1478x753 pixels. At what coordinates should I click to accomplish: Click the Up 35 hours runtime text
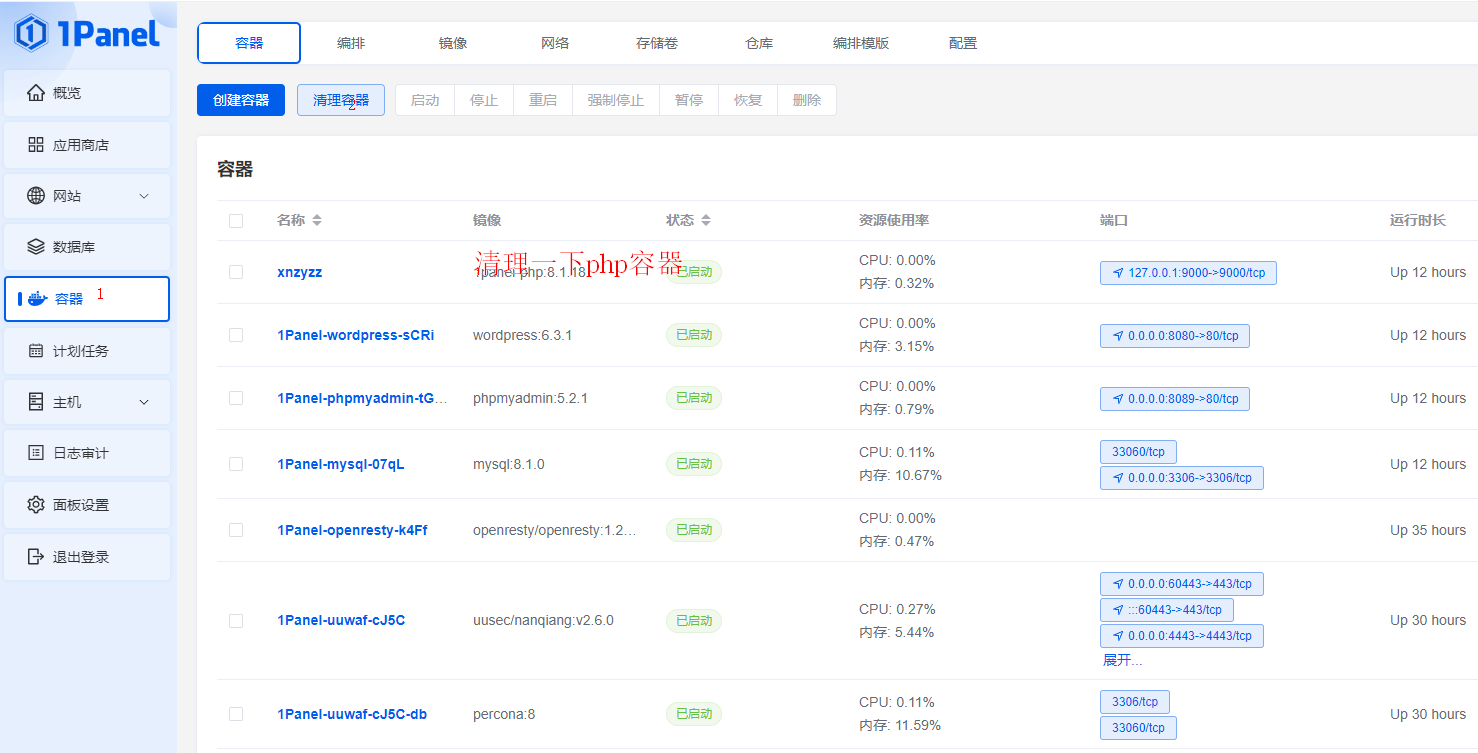click(1428, 530)
